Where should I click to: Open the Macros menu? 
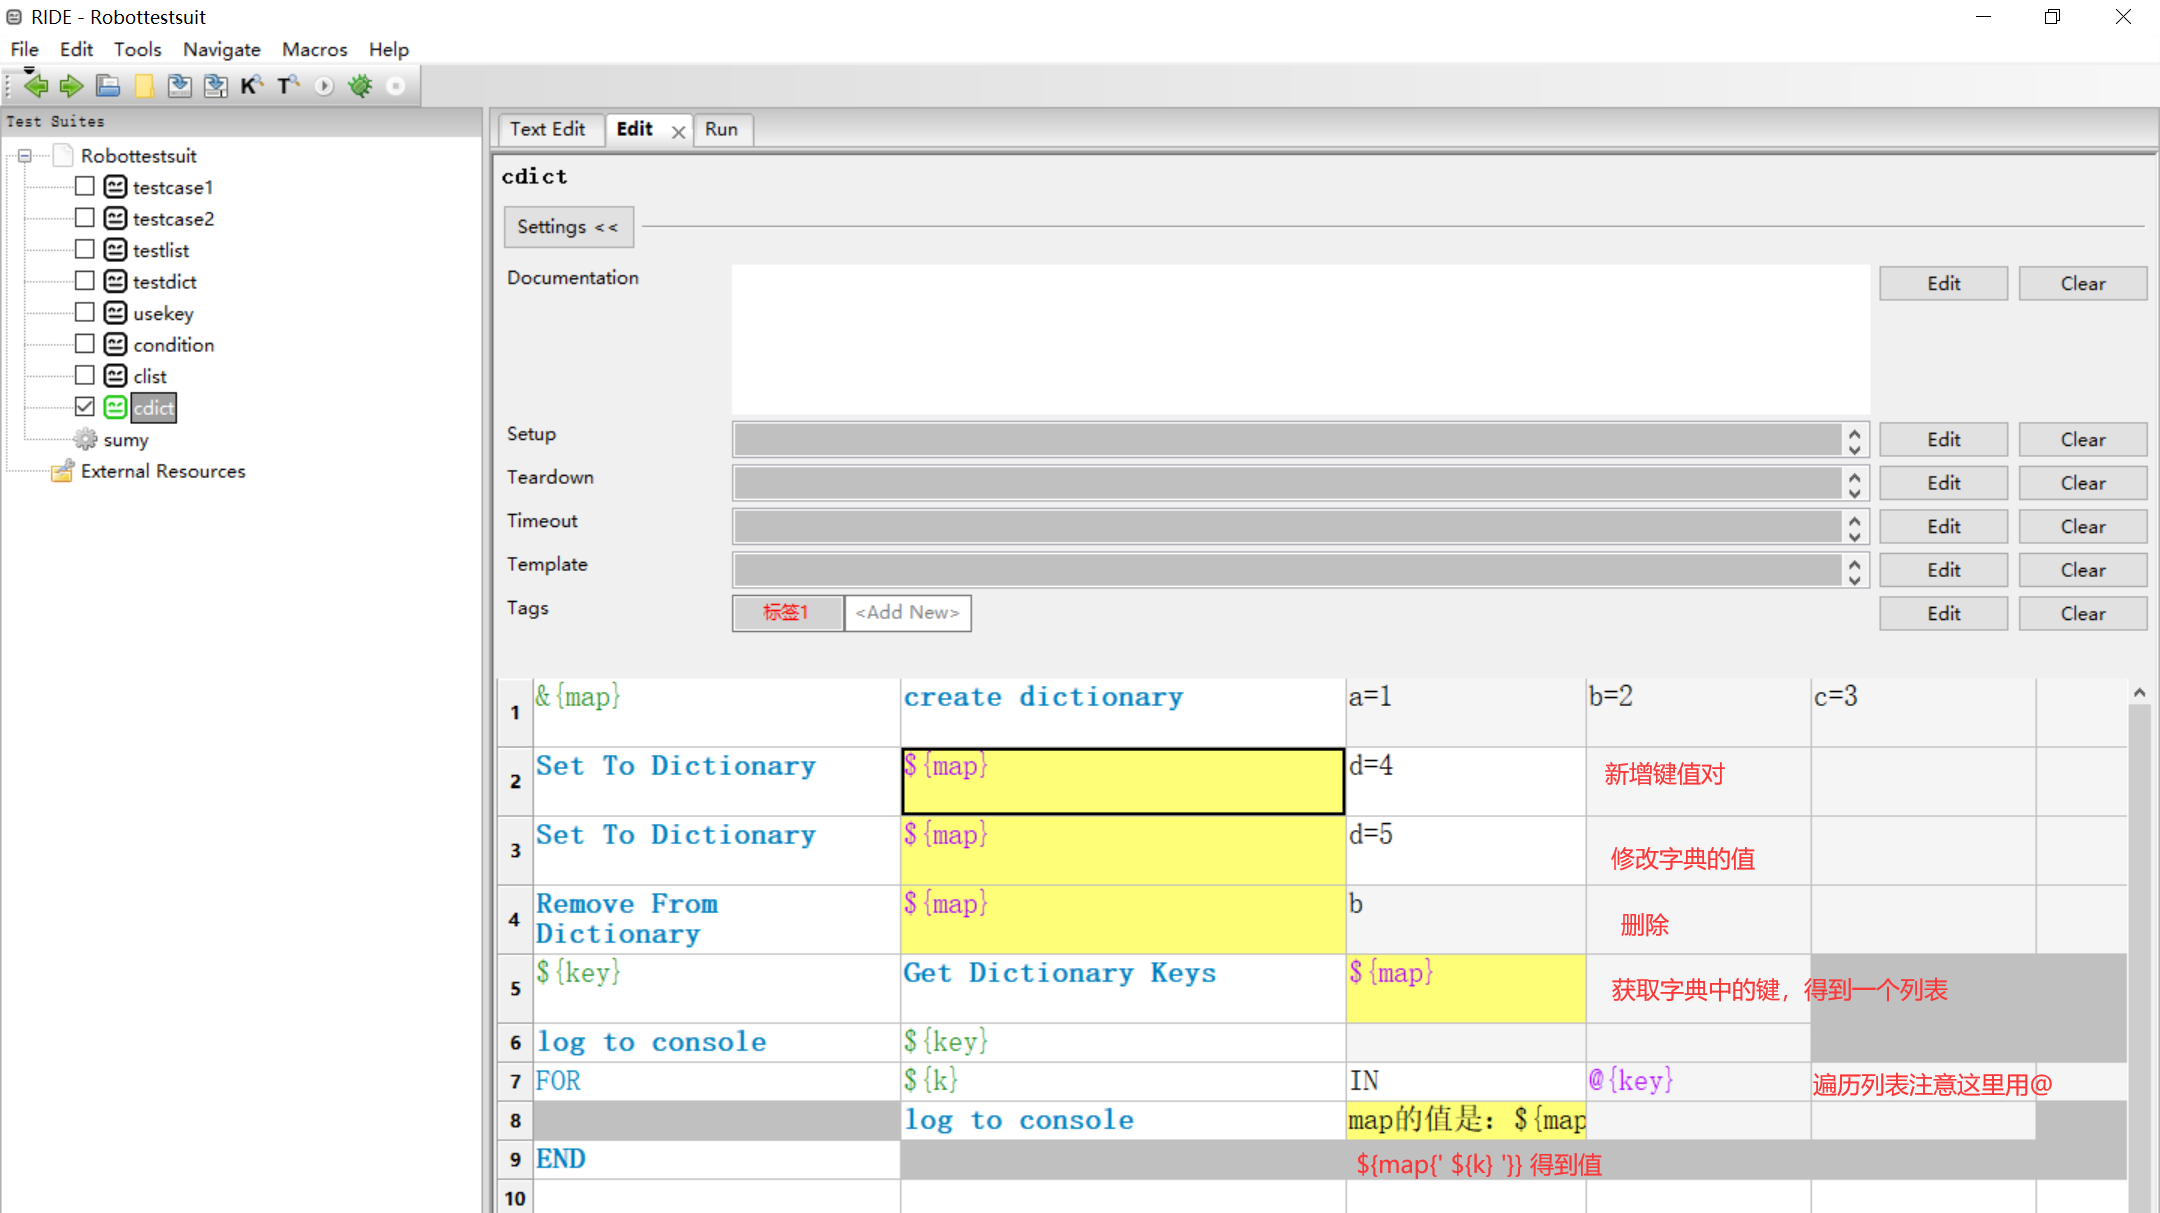tap(314, 49)
